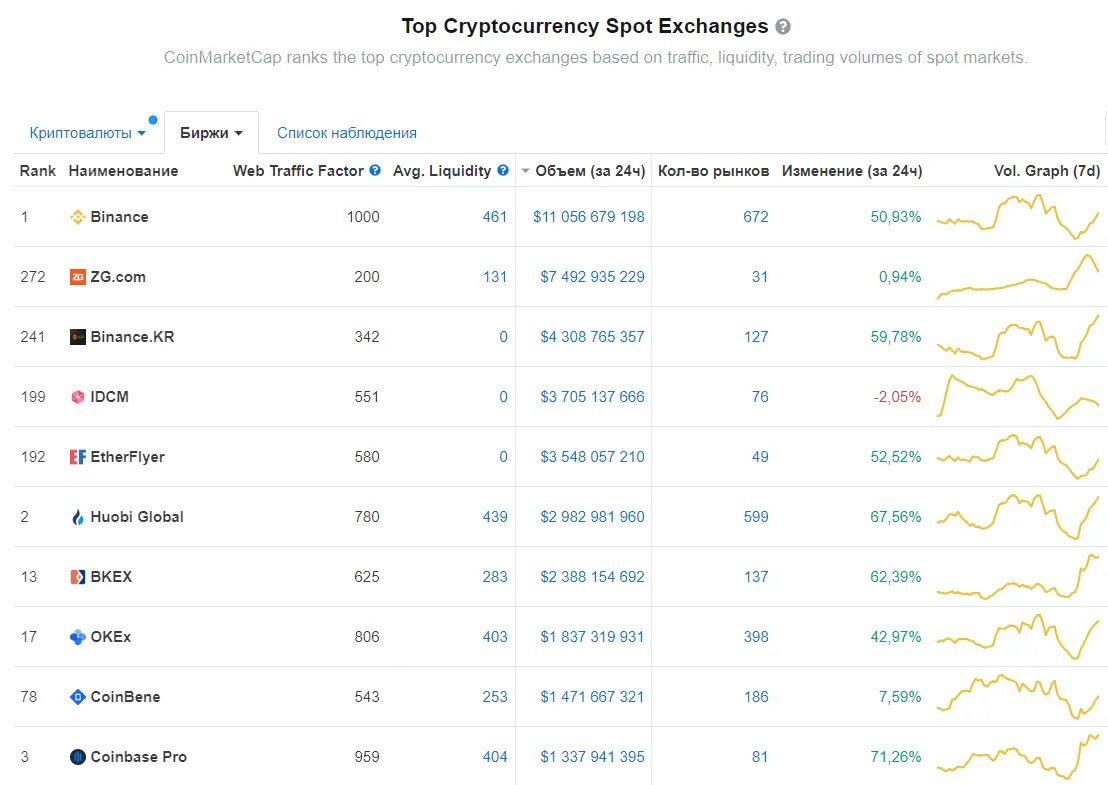Image resolution: width=1108 pixels, height=785 pixels.
Task: Sort by Объем (за 24ч) header
Action: pos(590,171)
